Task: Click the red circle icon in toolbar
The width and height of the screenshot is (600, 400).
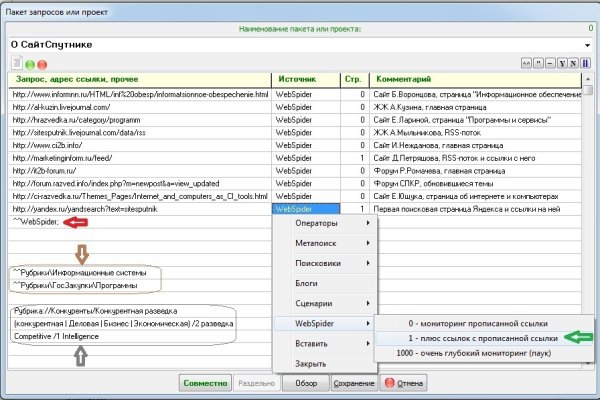Action: (43, 64)
